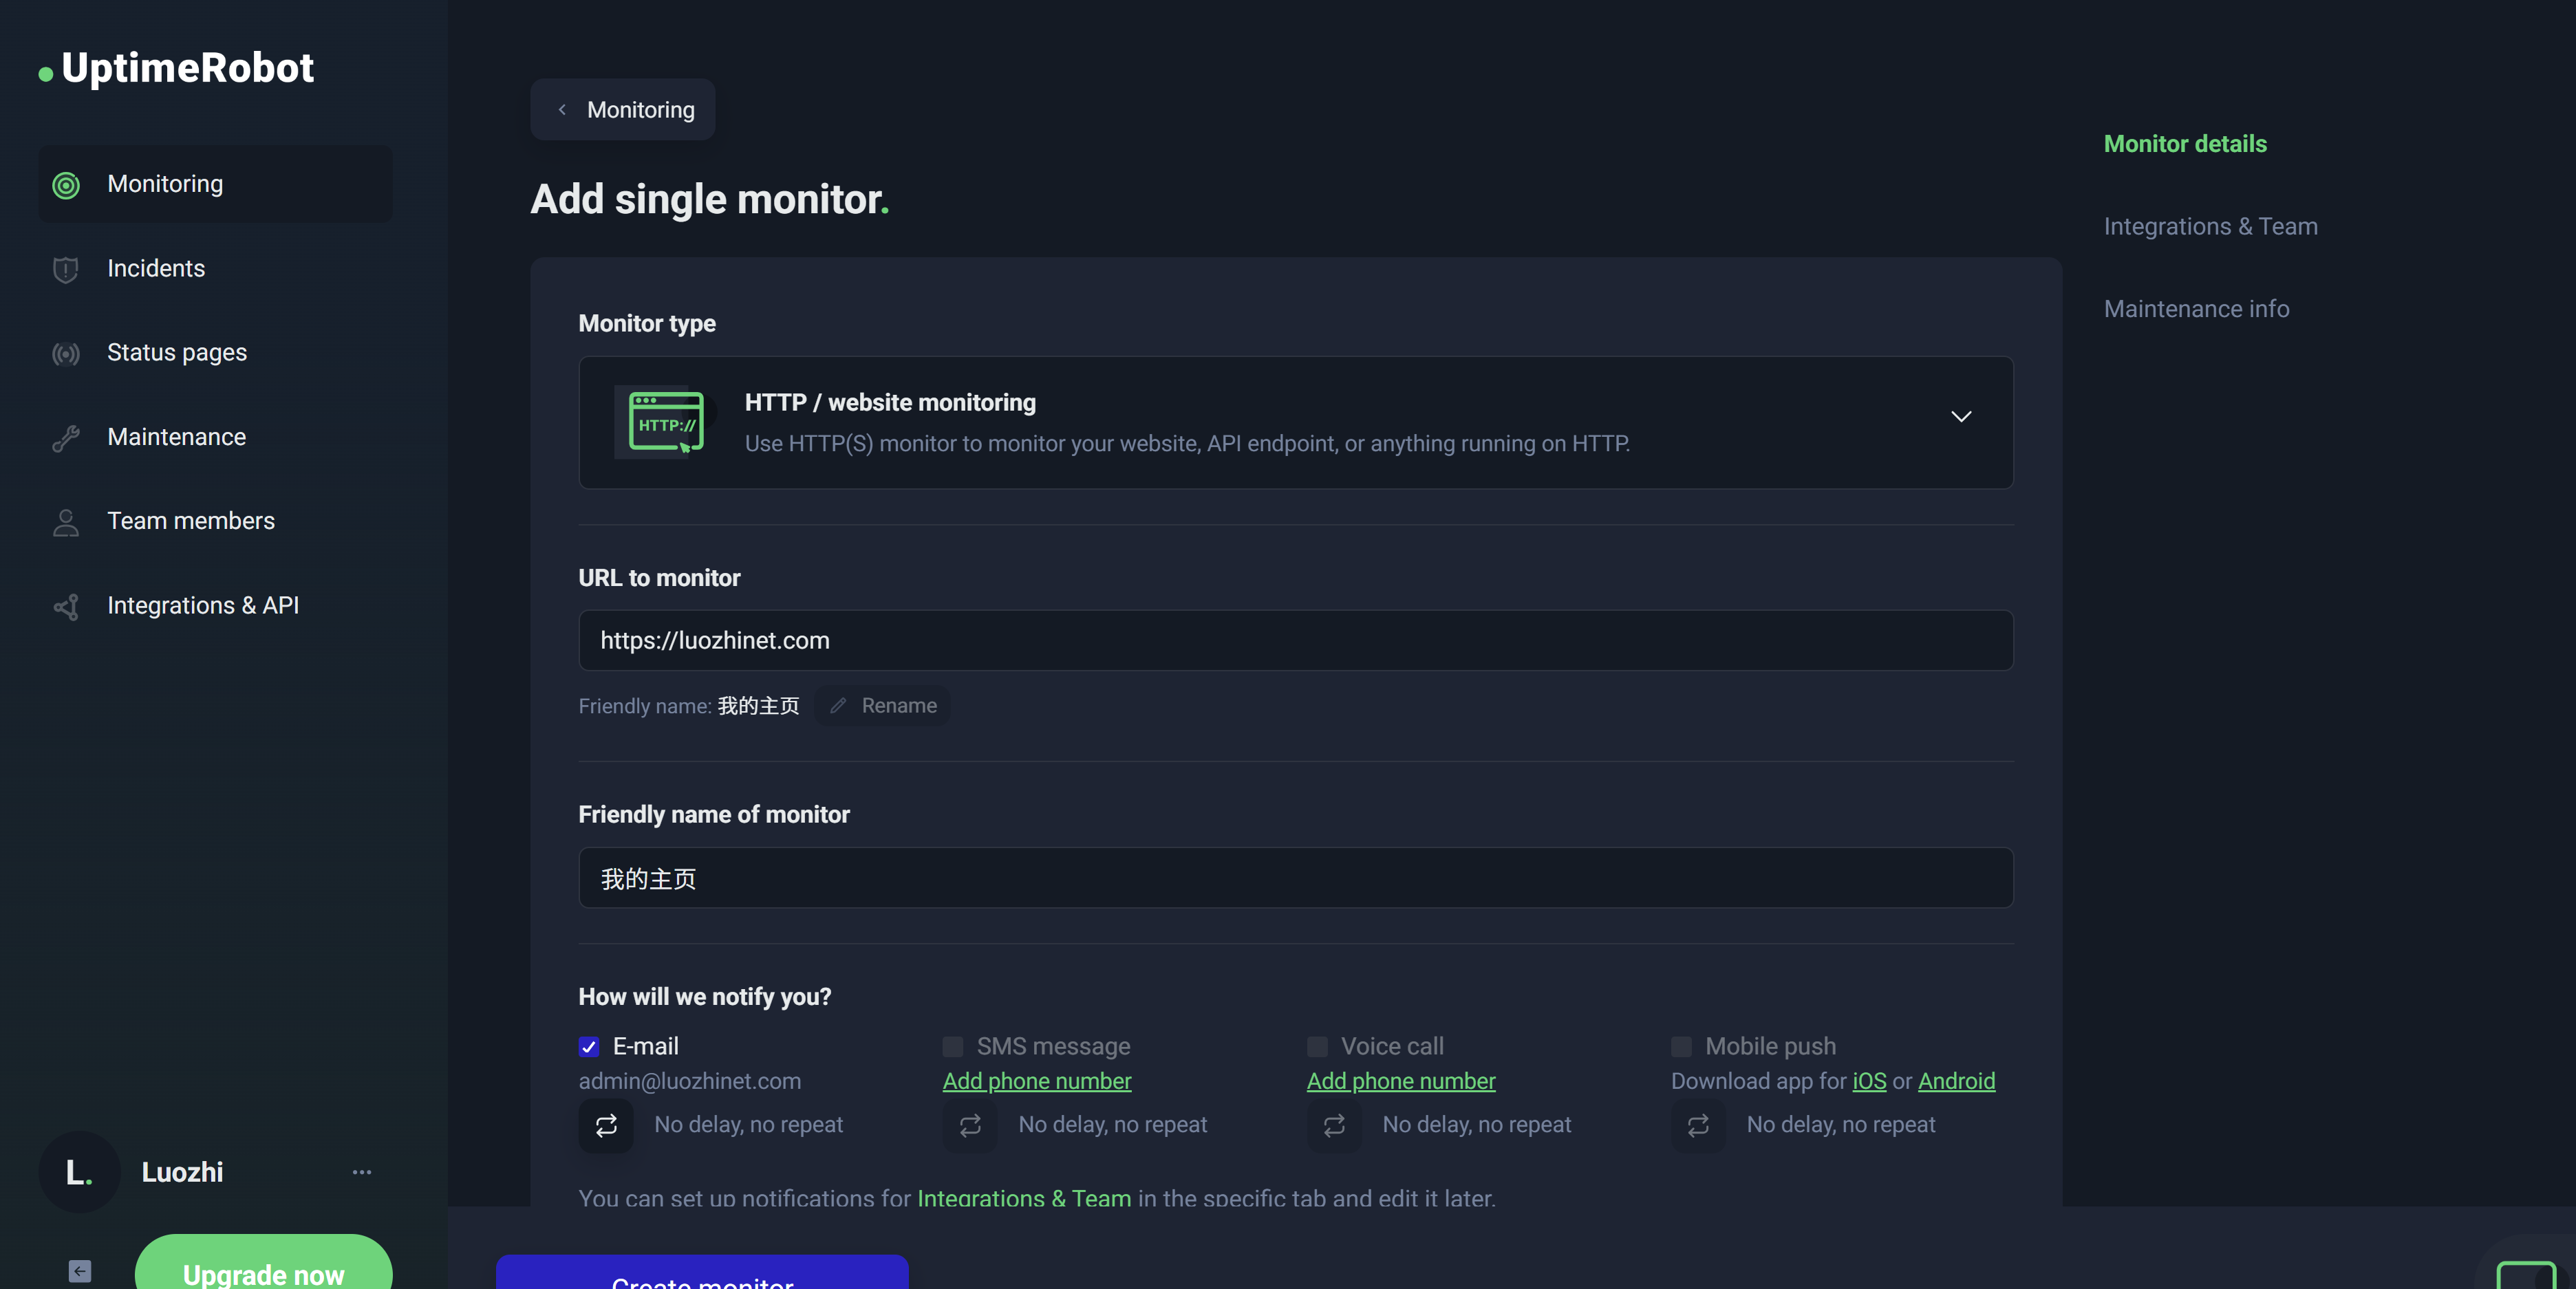
Task: Switch to the Maintenance info section
Action: [2196, 309]
